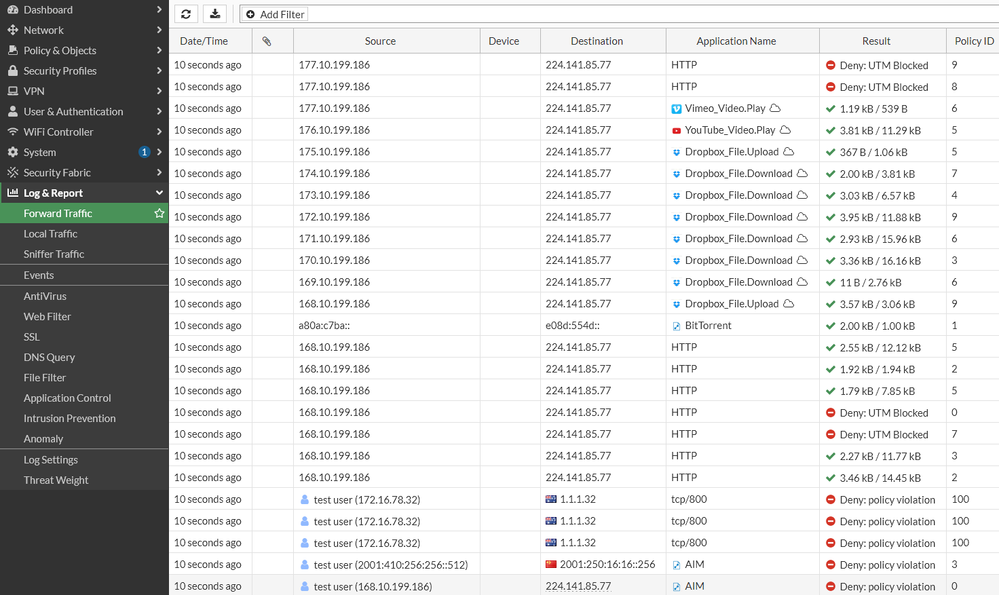Click the WiFi Controller signal icon
999x595 pixels.
click(x=13, y=132)
